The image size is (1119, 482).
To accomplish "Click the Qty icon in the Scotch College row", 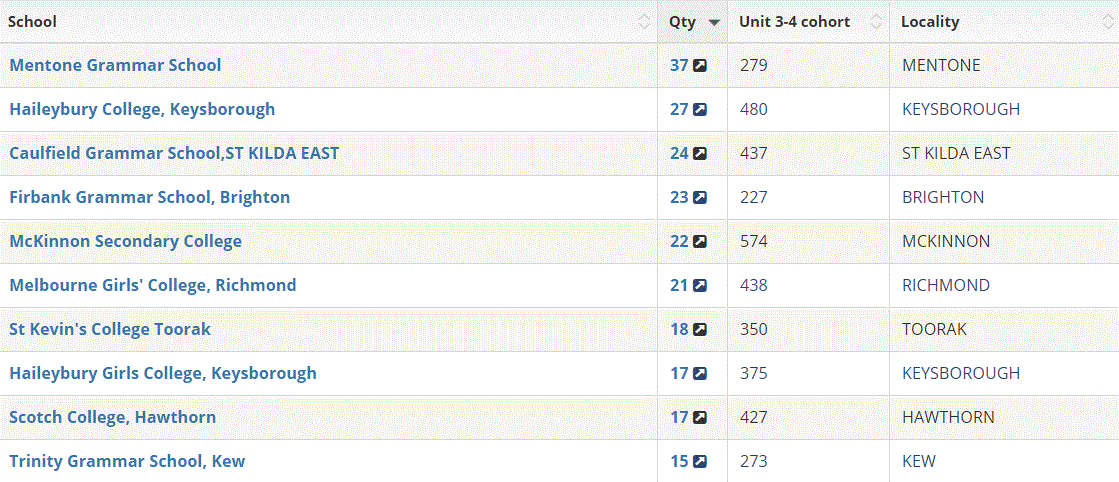I will tap(700, 418).
